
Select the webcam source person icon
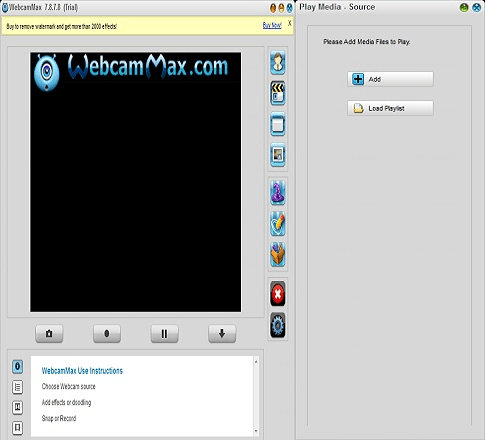click(278, 62)
